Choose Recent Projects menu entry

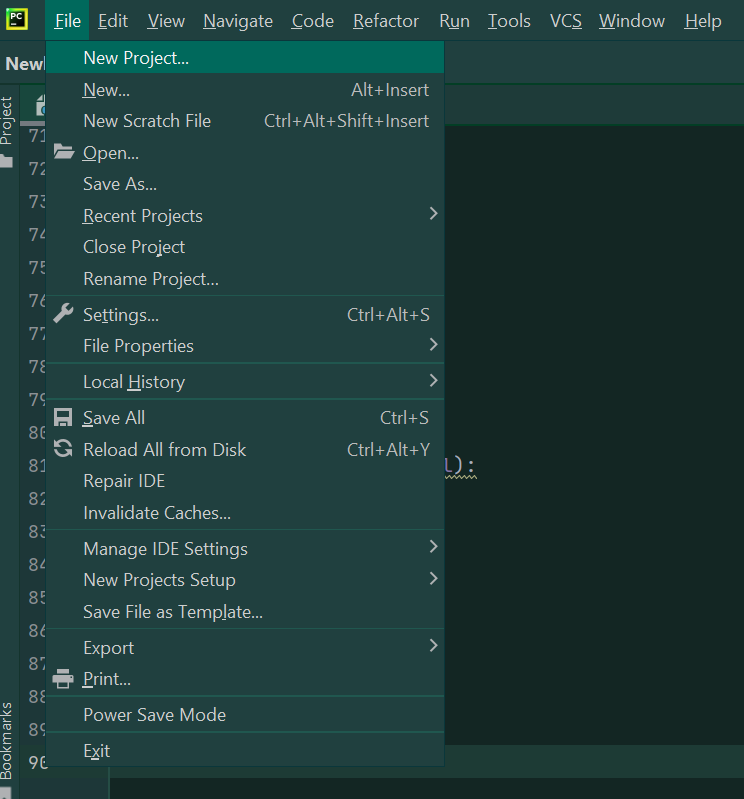(x=245, y=216)
